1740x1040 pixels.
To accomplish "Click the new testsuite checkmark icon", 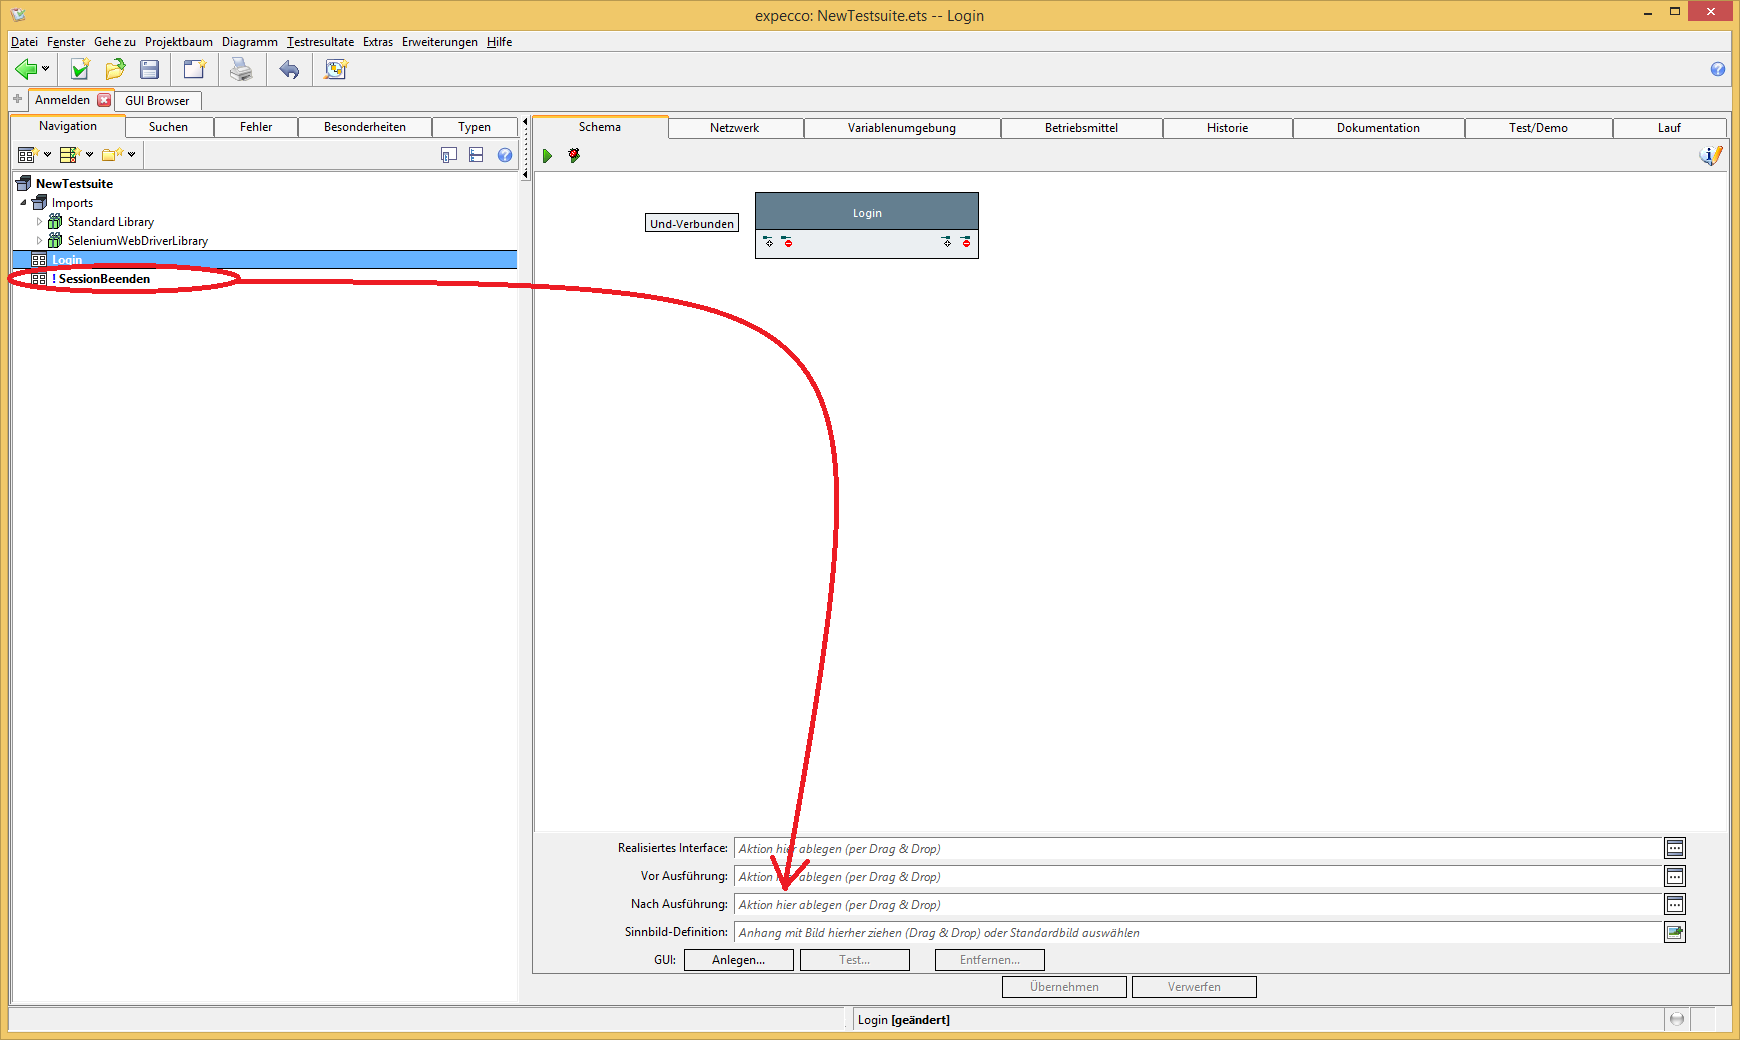I will point(80,69).
